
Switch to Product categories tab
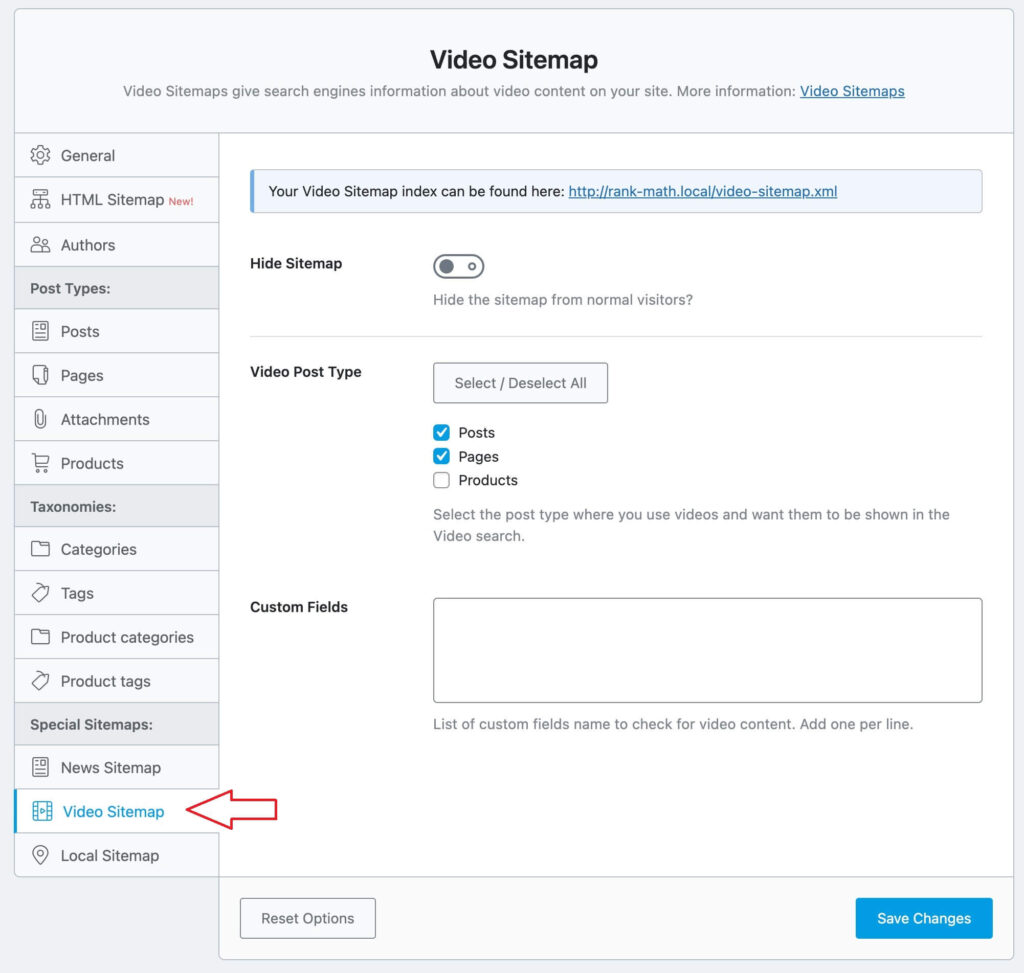(127, 637)
